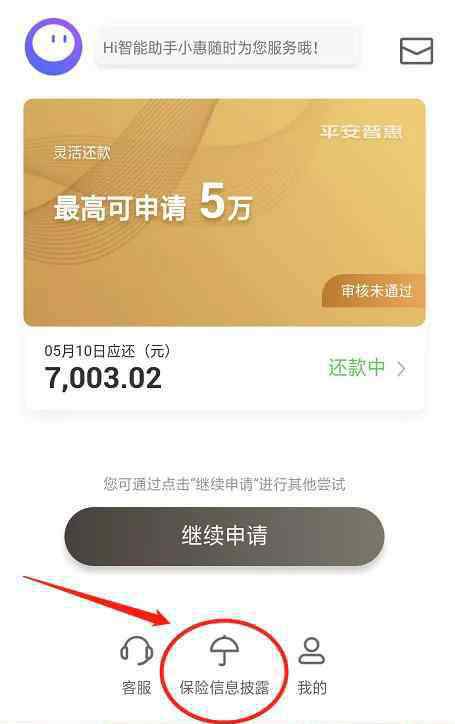455x724 pixels.
Task: Tap the umbrella insurance disclosure icon
Action: (x=224, y=650)
